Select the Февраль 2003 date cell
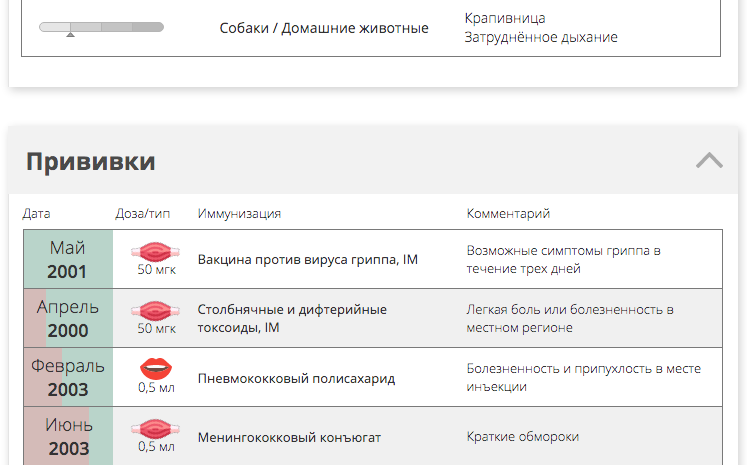 pos(68,377)
